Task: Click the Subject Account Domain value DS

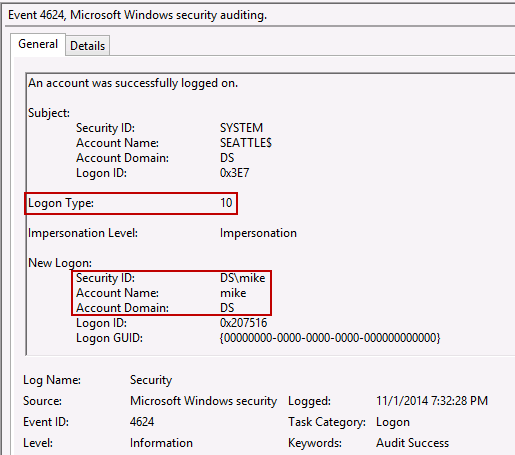Action: point(227,158)
